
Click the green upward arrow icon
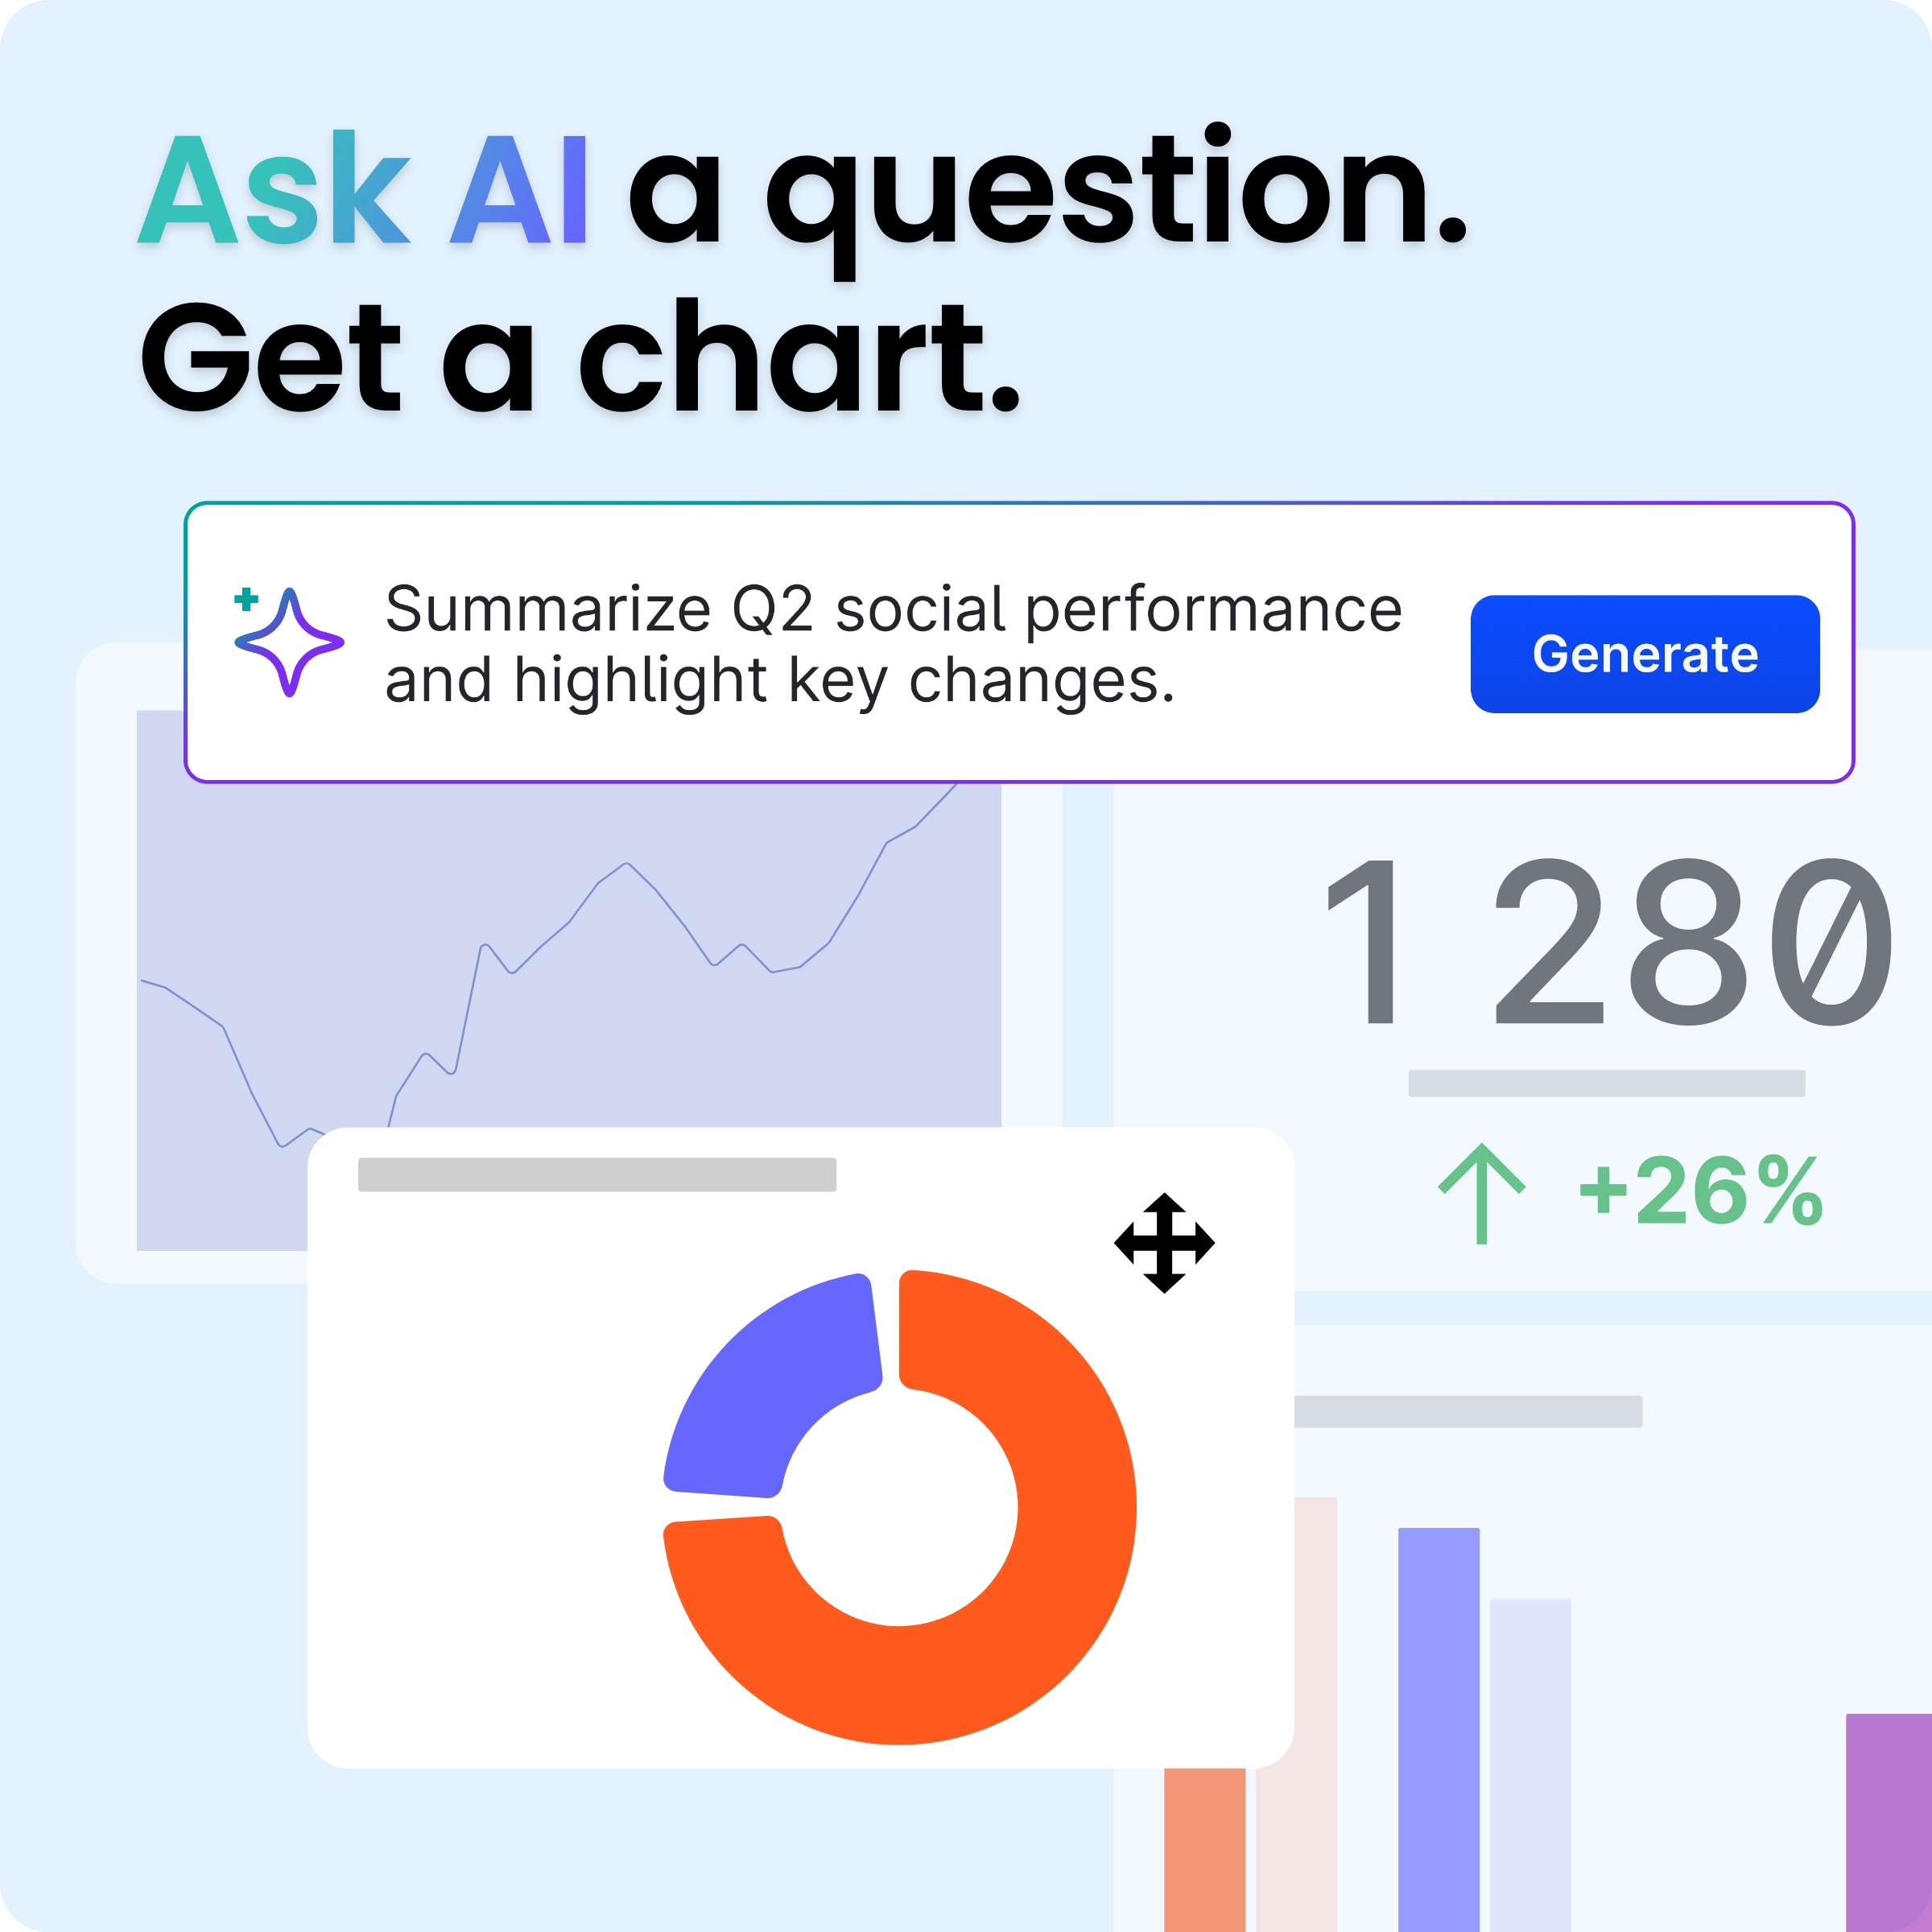[x=1482, y=1194]
